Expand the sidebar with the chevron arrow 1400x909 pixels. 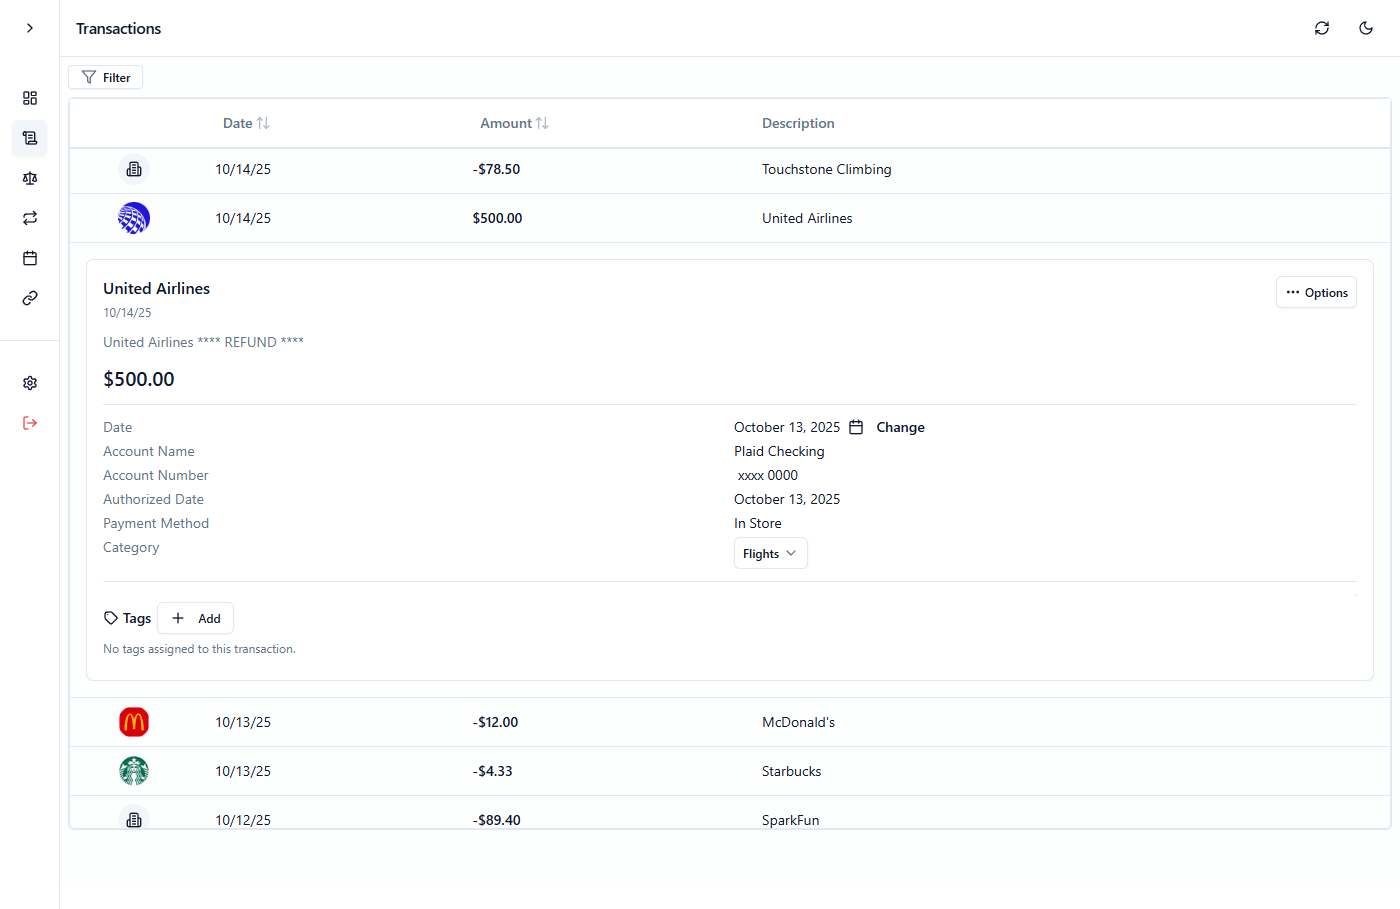point(29,28)
